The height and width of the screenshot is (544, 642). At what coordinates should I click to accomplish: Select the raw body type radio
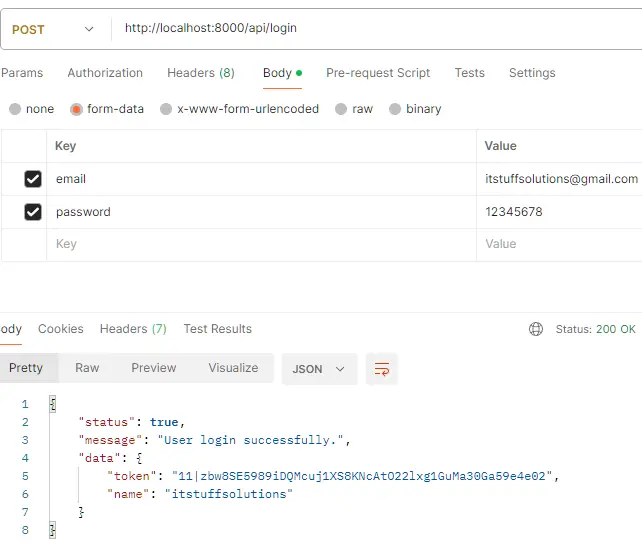pos(341,109)
